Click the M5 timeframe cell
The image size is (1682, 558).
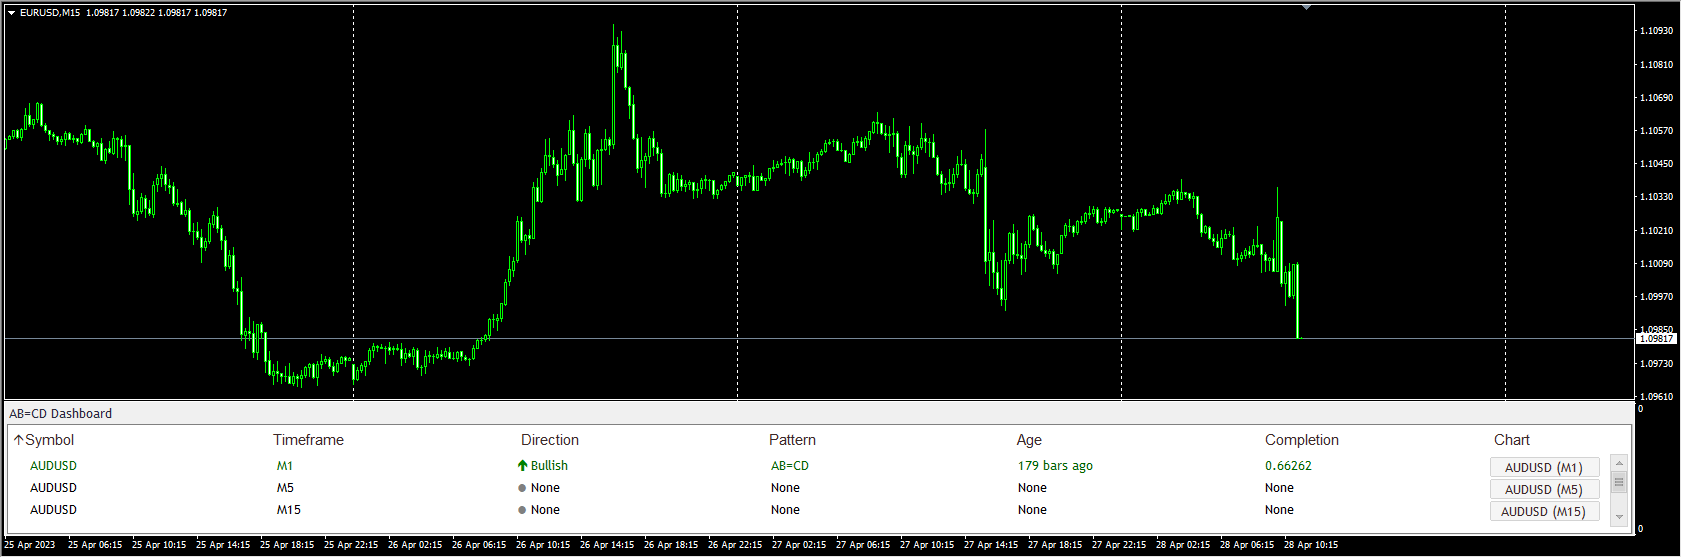285,488
